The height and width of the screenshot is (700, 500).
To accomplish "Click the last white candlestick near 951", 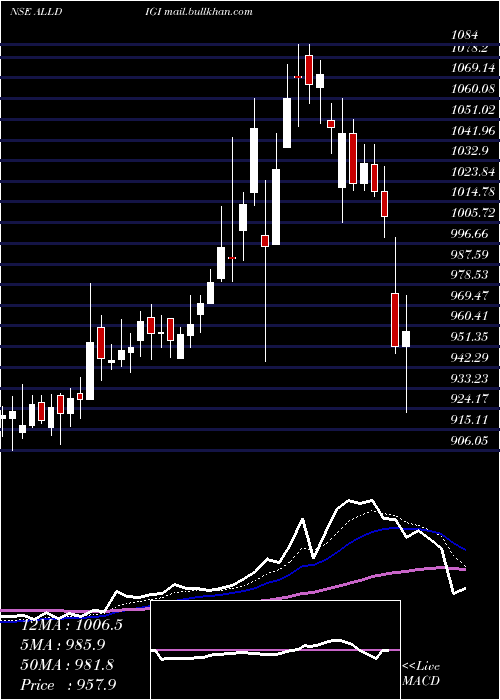I will click(406, 339).
